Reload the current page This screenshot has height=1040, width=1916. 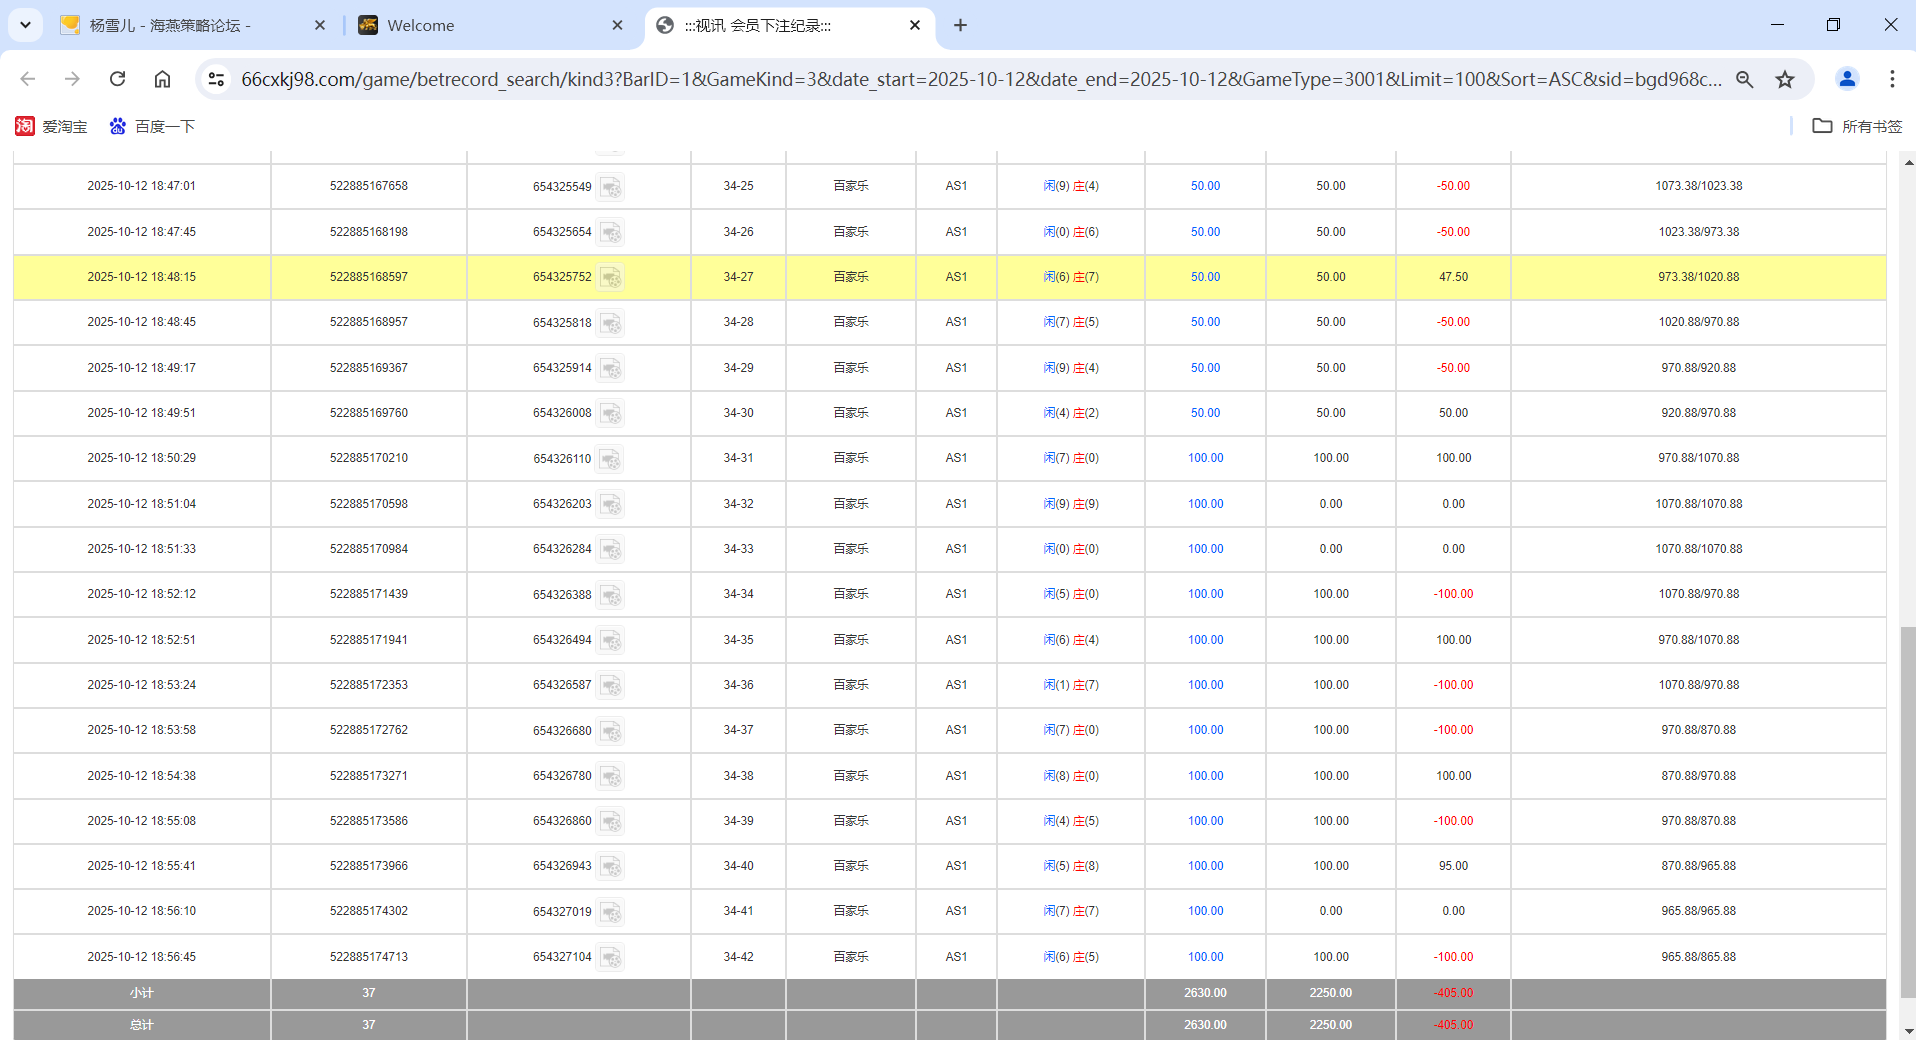pyautogui.click(x=117, y=79)
